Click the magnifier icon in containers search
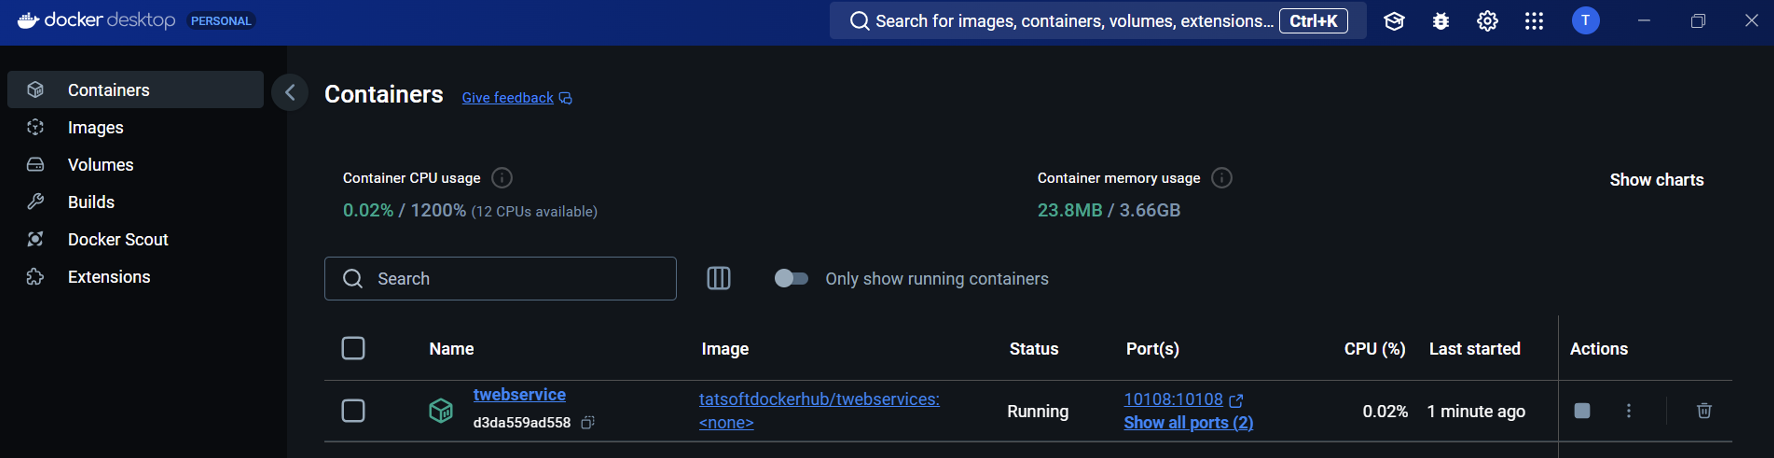This screenshot has width=1774, height=458. coord(353,278)
